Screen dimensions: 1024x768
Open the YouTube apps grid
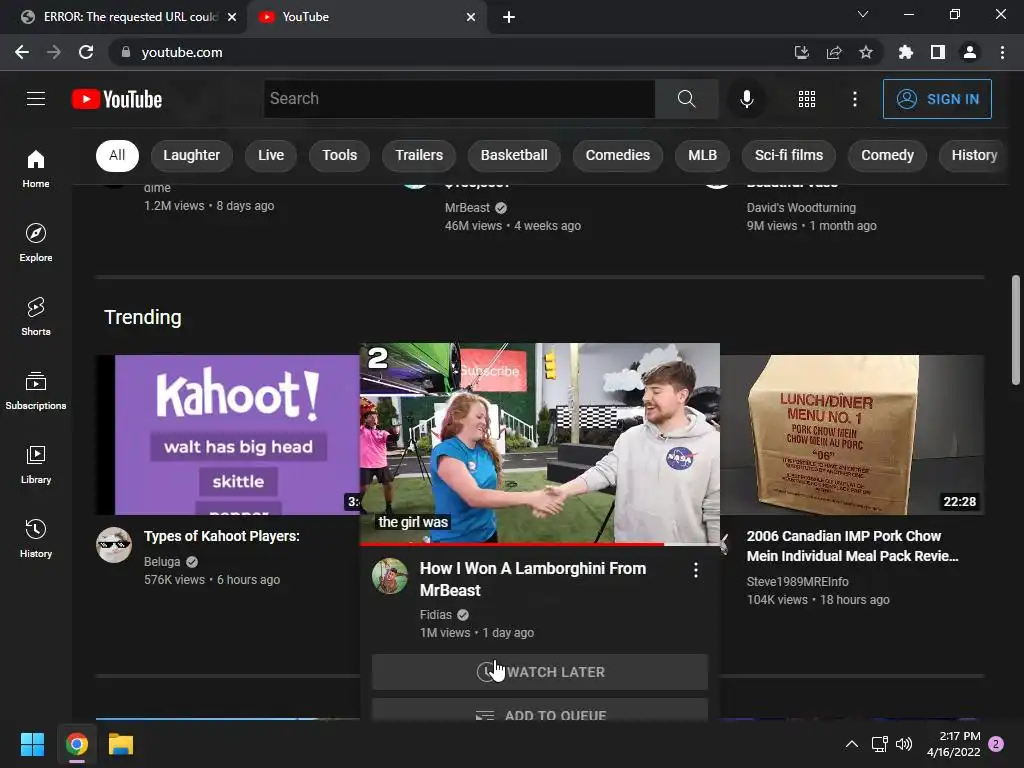807,99
